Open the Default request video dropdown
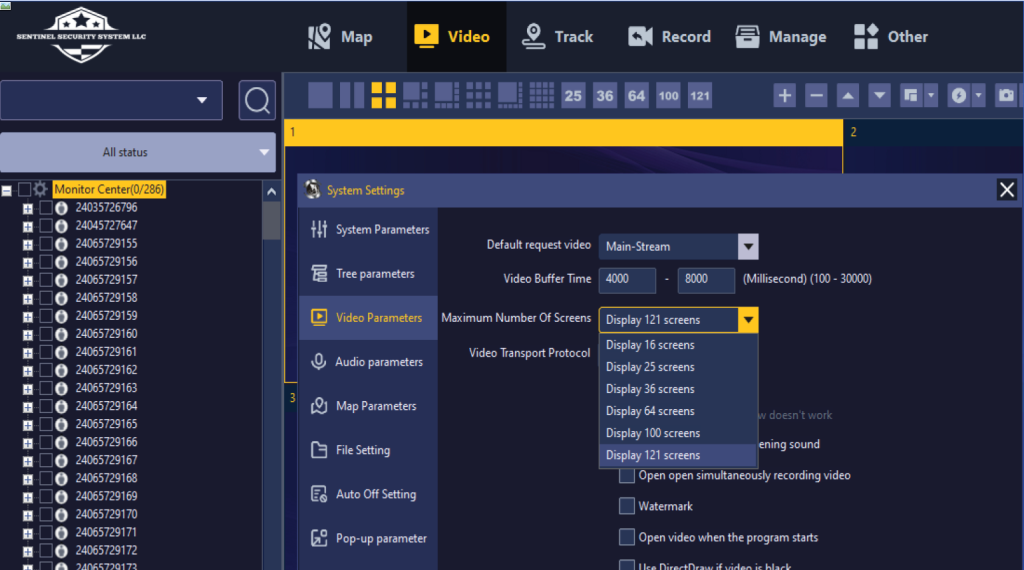 pos(747,246)
